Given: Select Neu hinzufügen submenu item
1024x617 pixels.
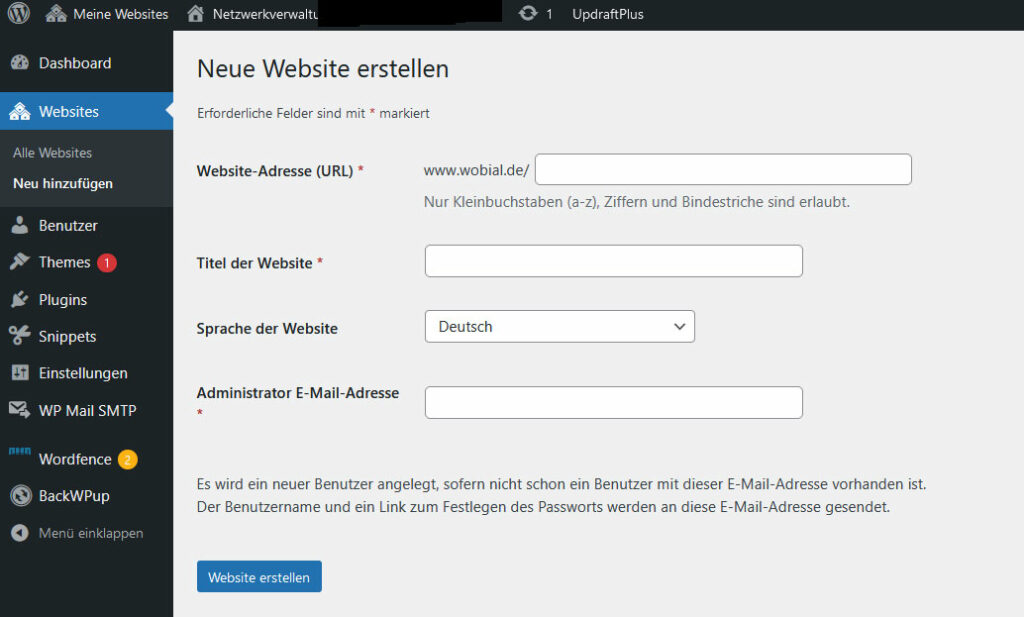Looking at the screenshot, I should (x=63, y=183).
